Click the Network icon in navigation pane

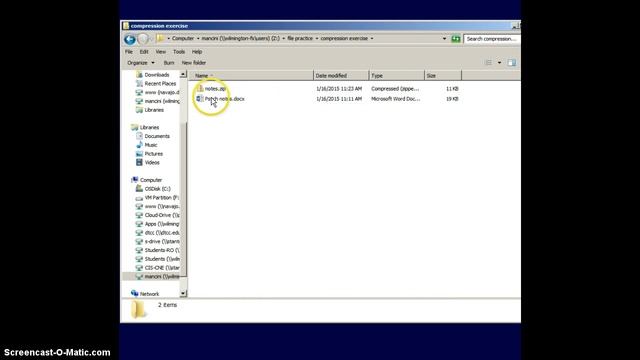(x=134, y=293)
